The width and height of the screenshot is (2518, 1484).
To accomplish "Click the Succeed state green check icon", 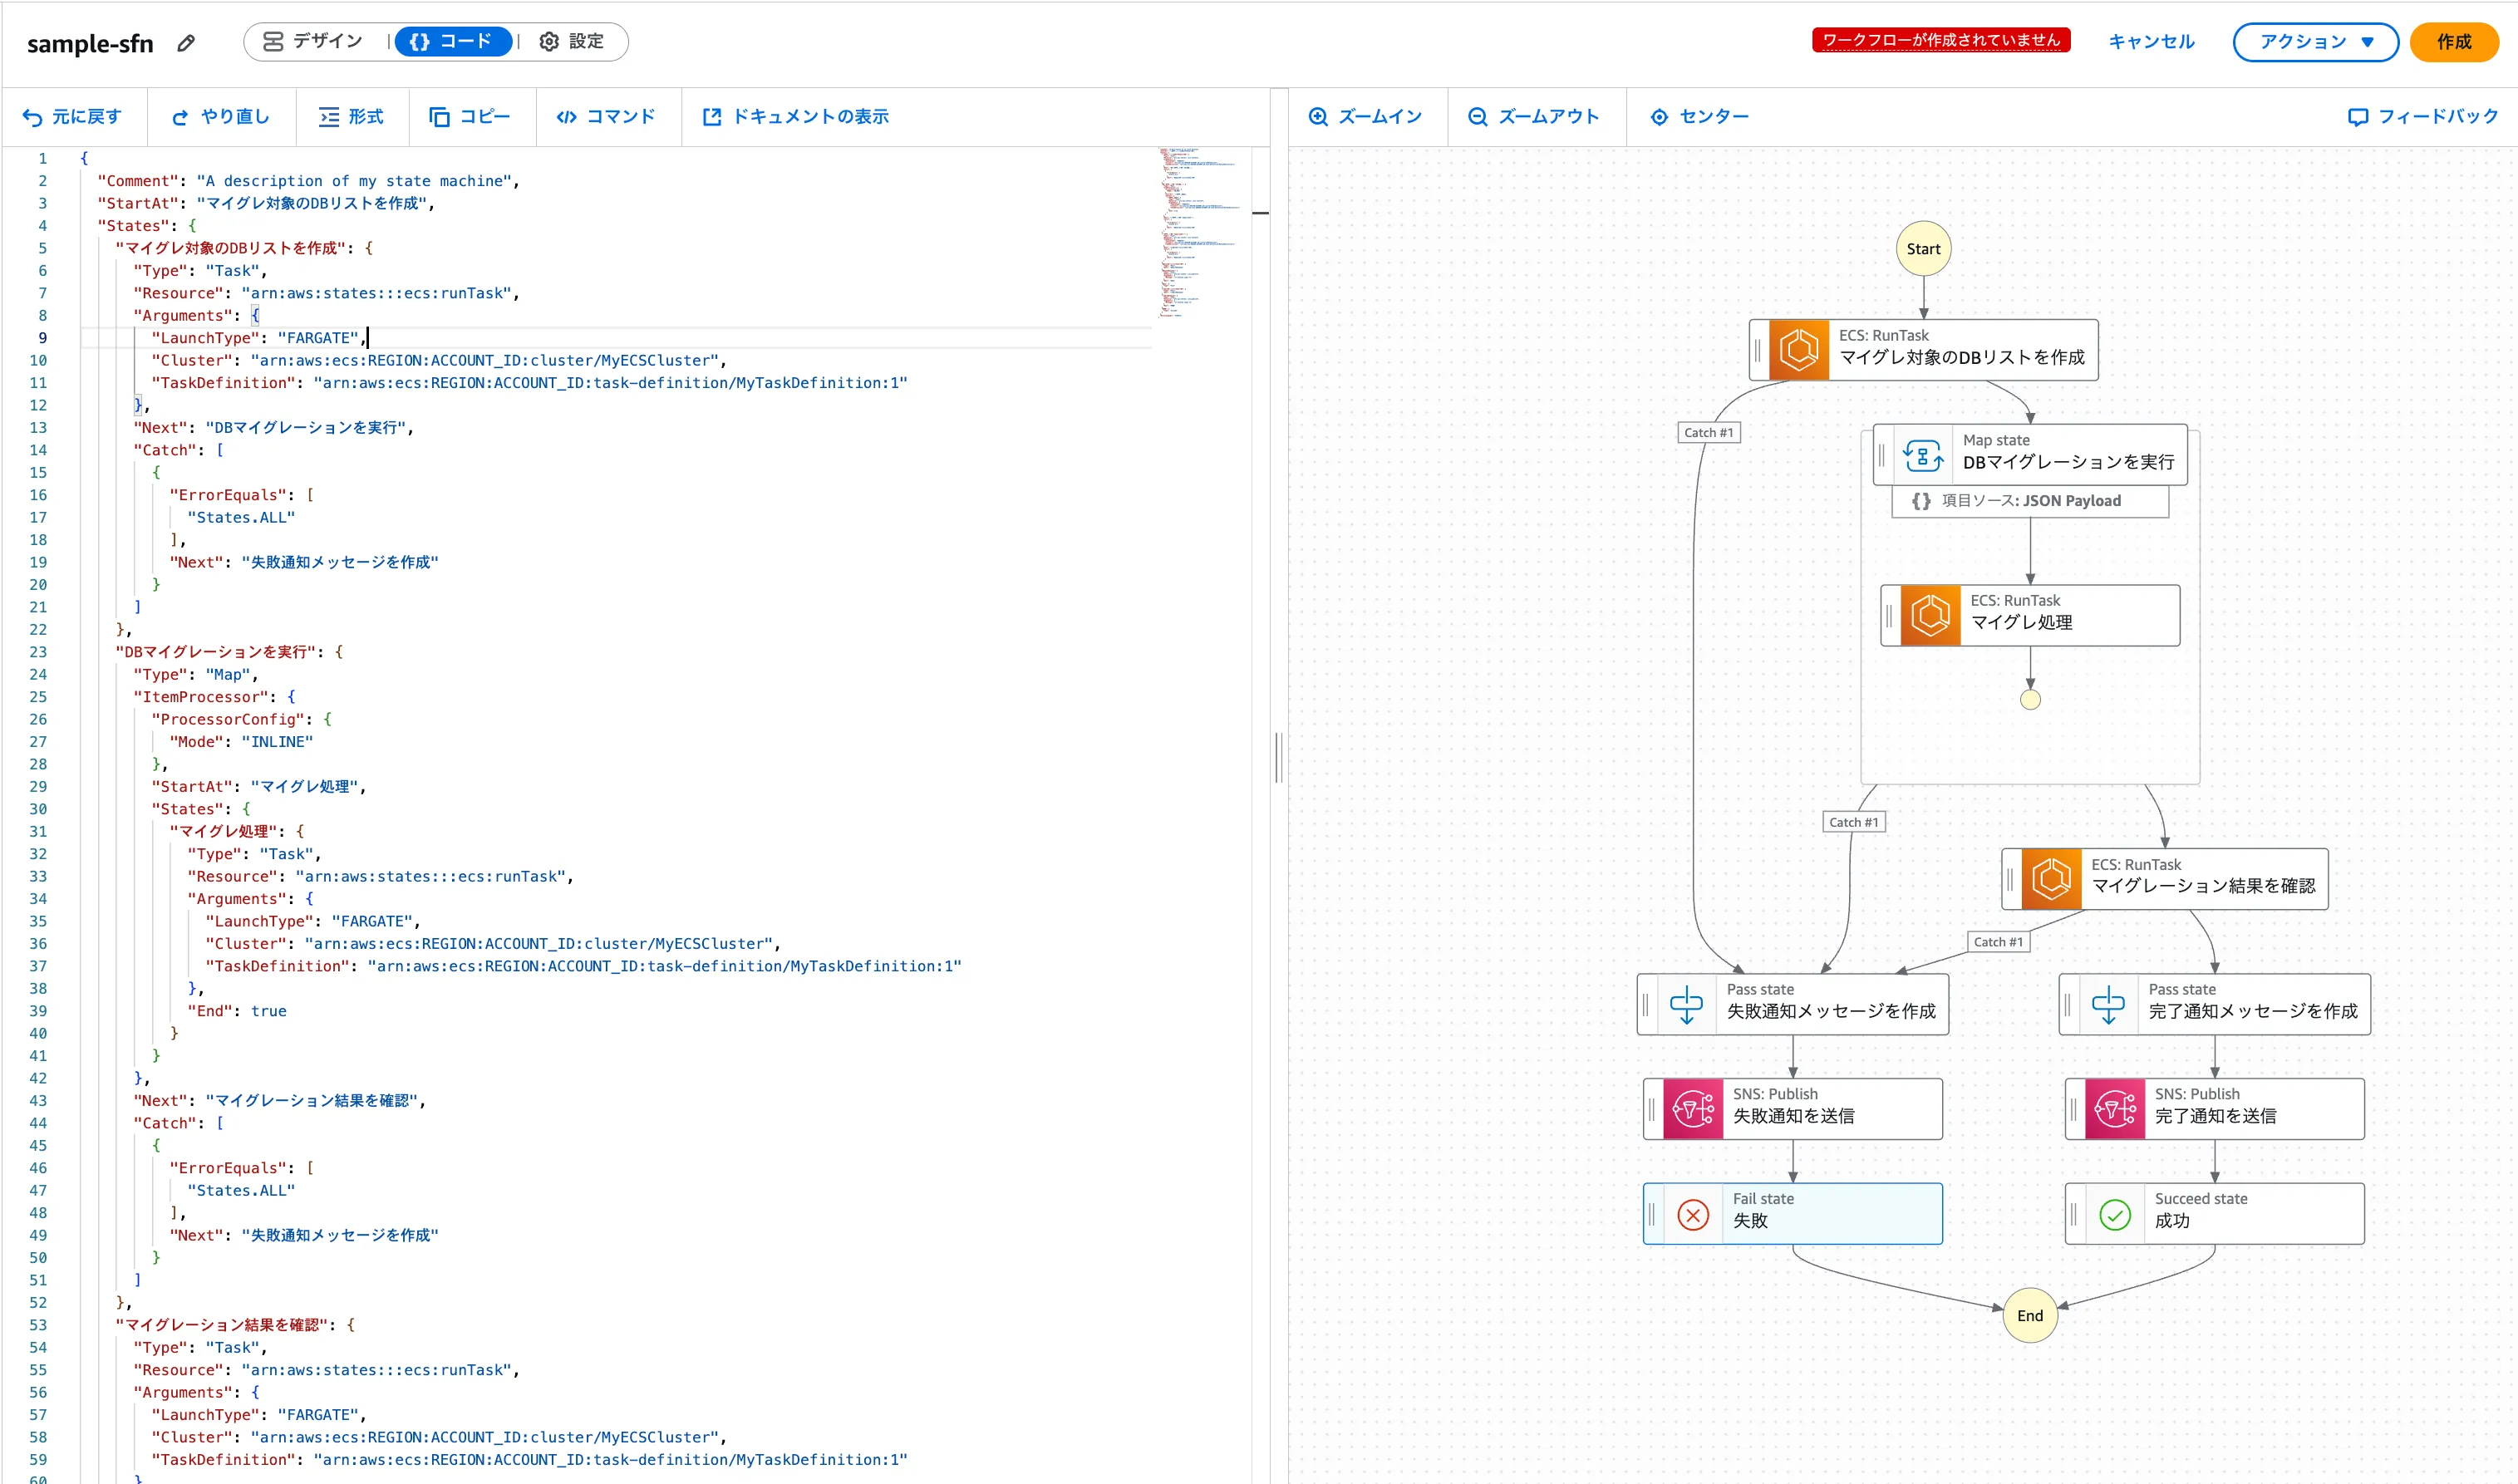I will coord(2114,1214).
